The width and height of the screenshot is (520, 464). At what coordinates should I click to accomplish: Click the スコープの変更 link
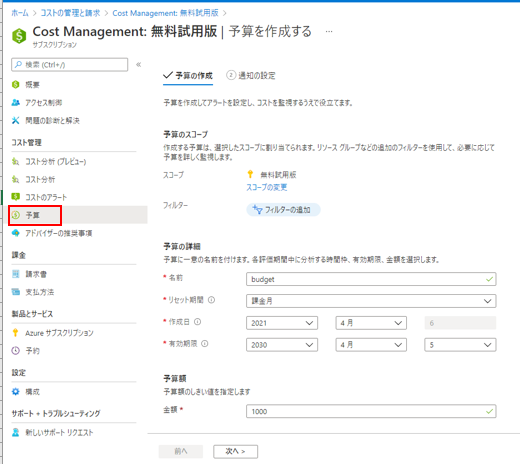click(x=267, y=187)
